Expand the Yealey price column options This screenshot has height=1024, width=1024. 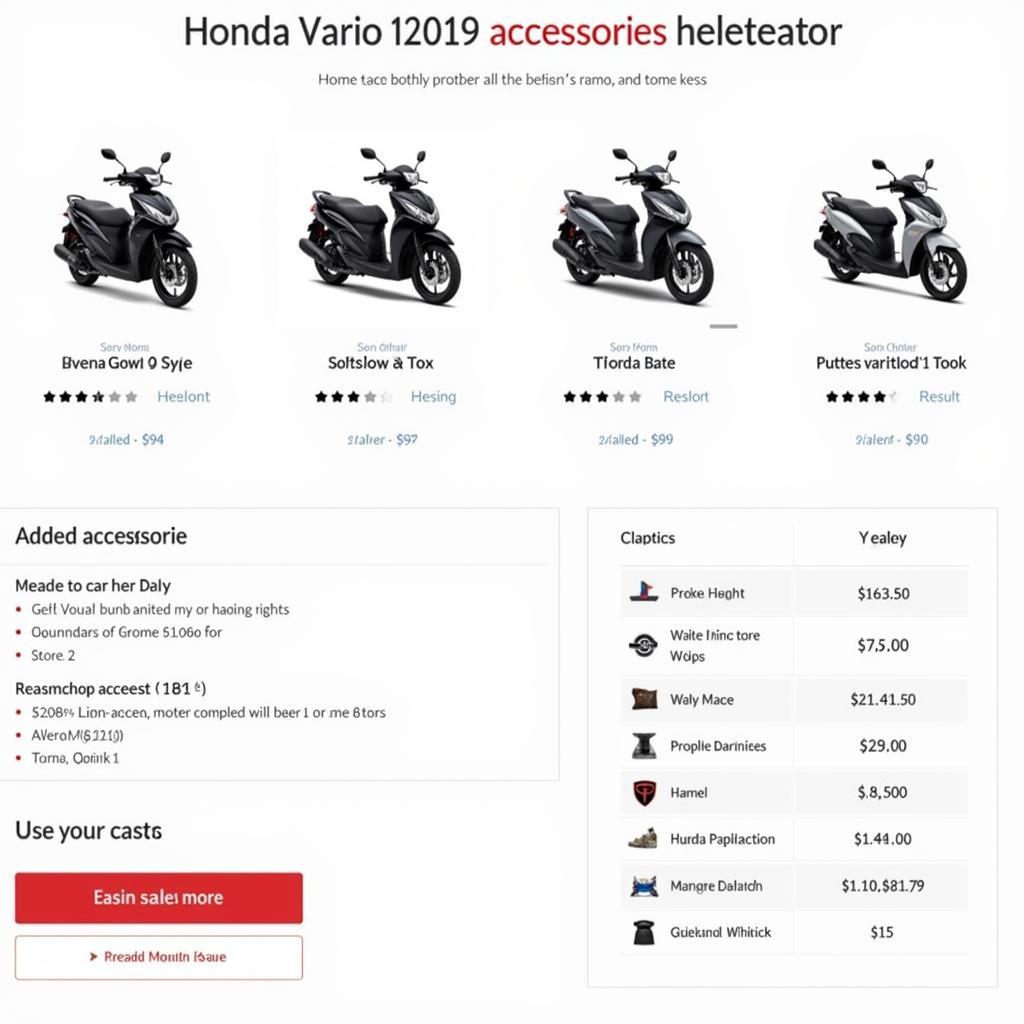[x=882, y=538]
